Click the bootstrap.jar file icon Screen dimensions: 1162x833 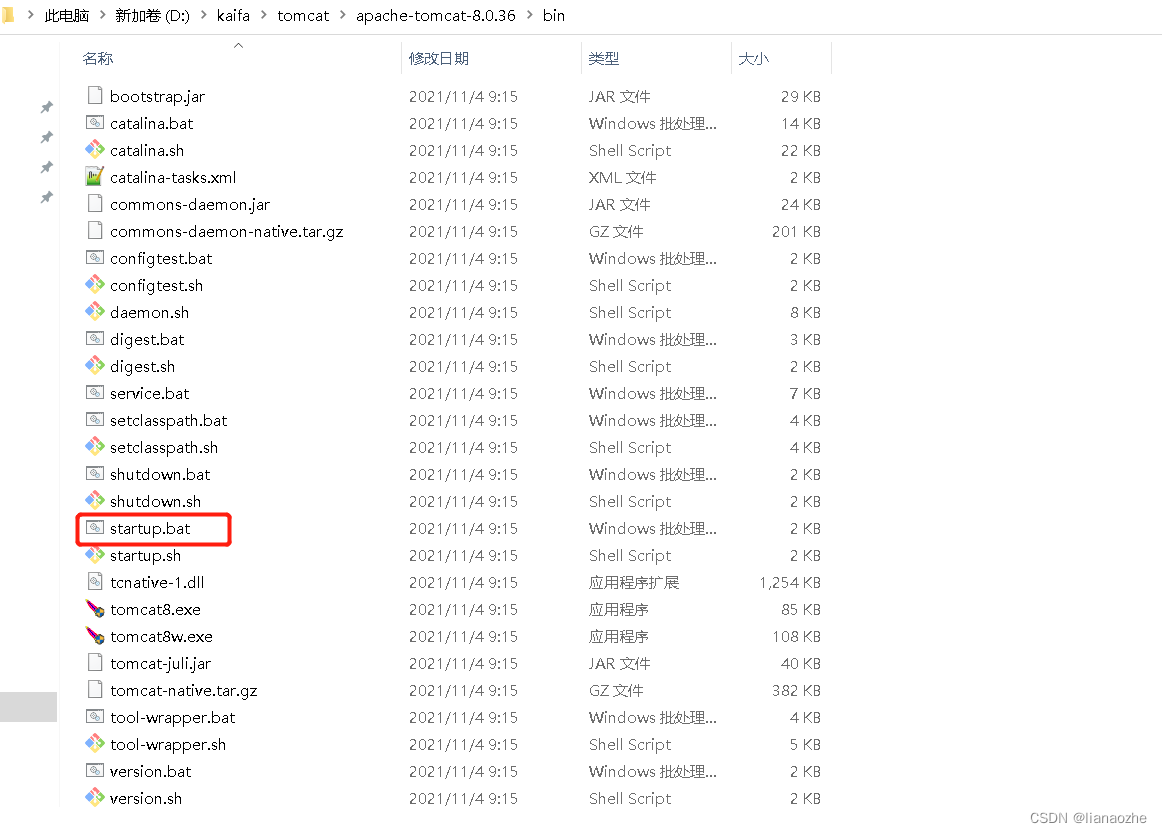95,95
